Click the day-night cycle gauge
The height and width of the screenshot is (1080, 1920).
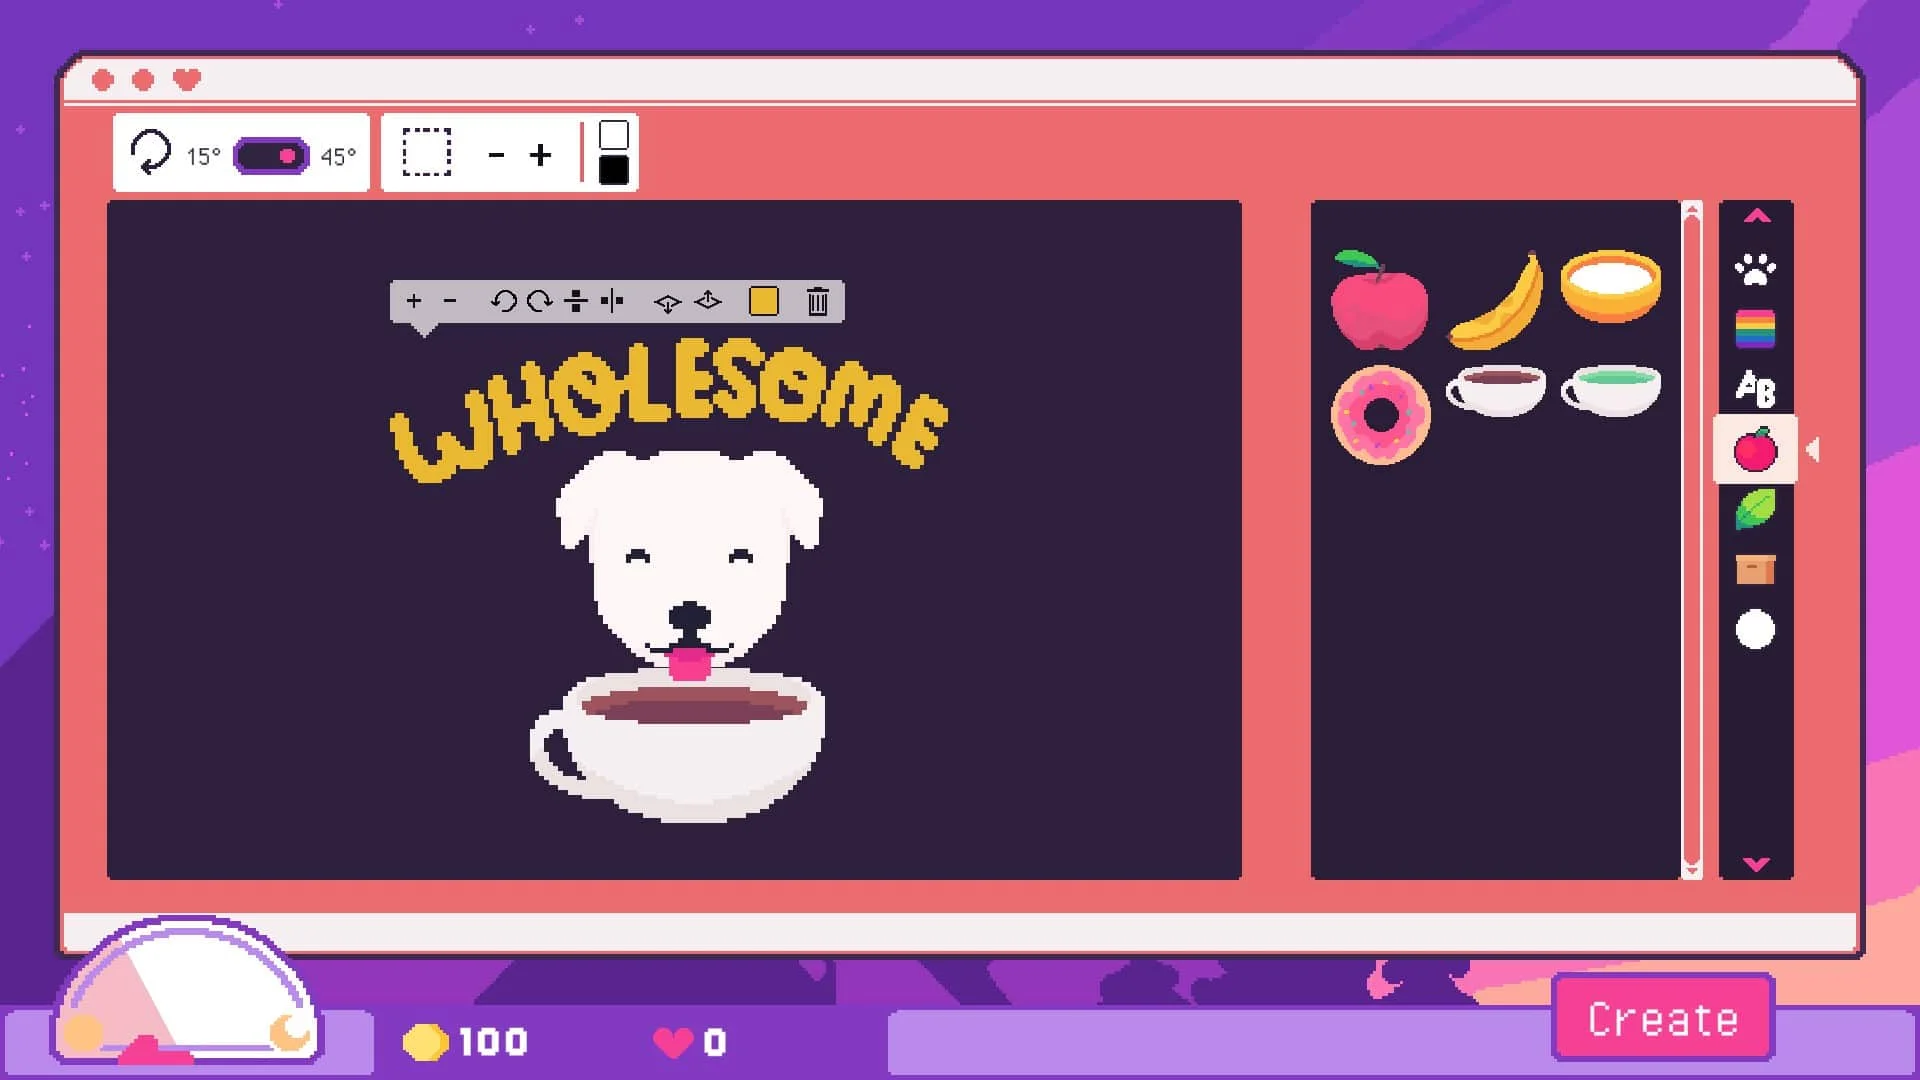[187, 990]
